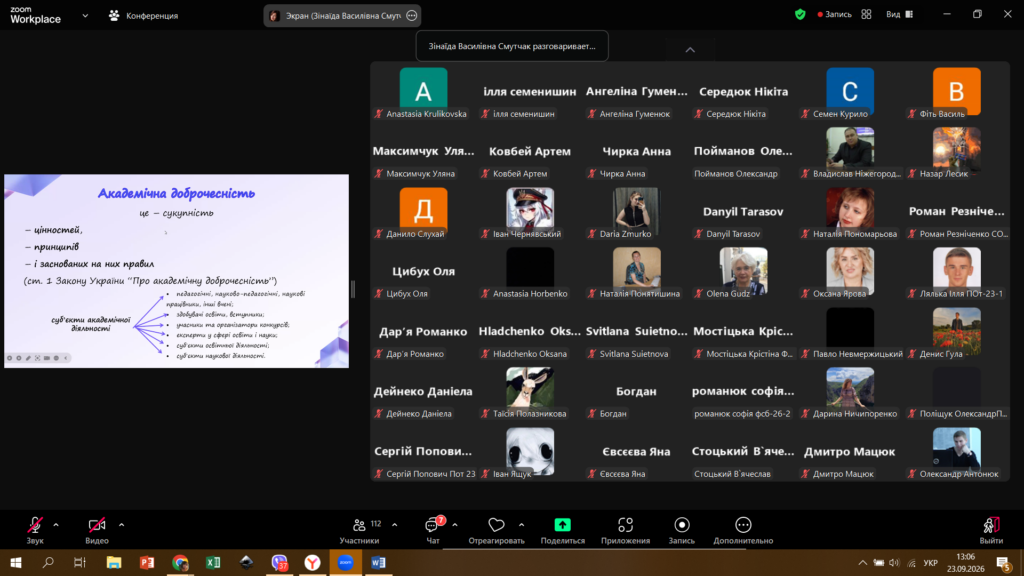Open the Вид view layout menu
This screenshot has height=576, width=1024.
(900, 14)
